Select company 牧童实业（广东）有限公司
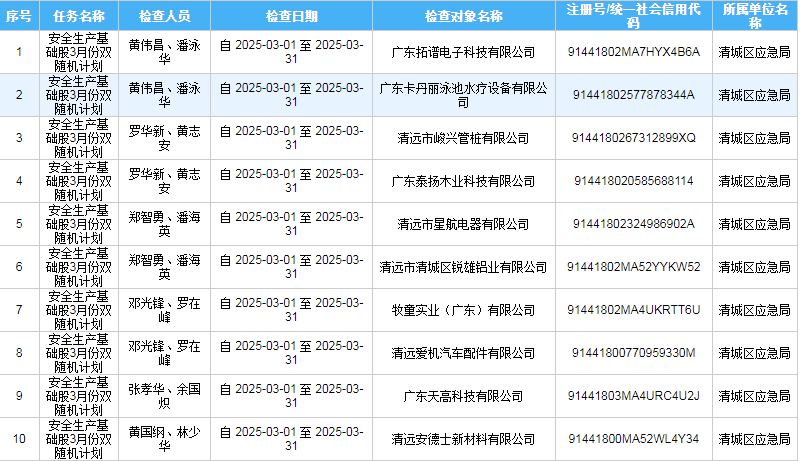The width and height of the screenshot is (800, 461). point(463,310)
